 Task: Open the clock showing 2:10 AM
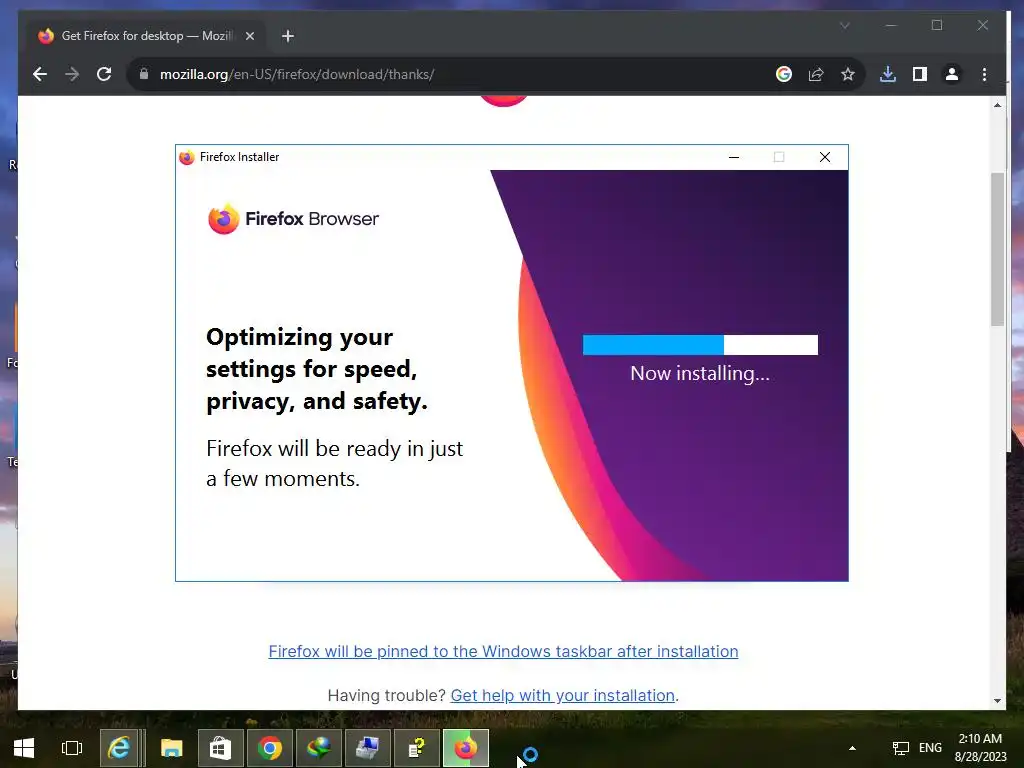pyautogui.click(x=980, y=748)
